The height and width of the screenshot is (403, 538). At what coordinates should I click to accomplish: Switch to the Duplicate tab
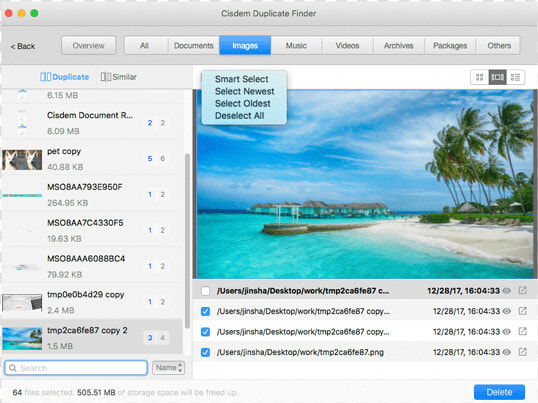[65, 77]
